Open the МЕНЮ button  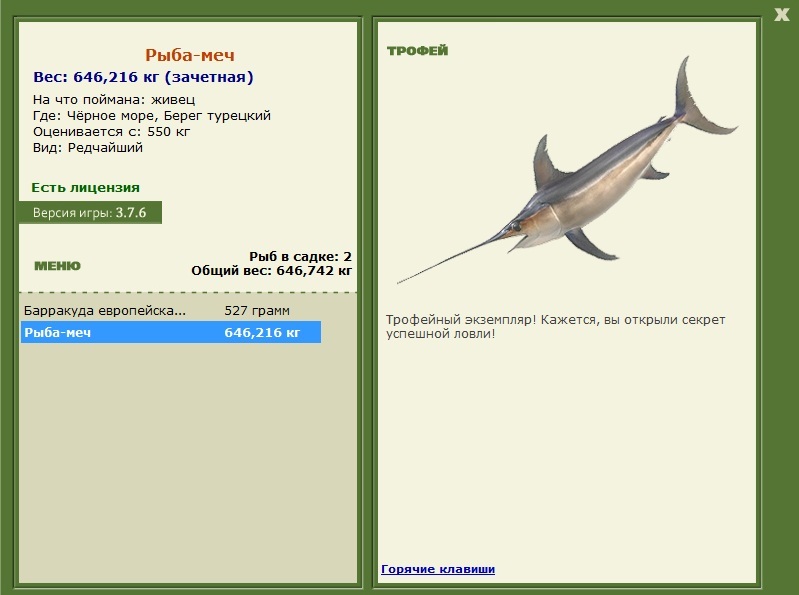(58, 265)
